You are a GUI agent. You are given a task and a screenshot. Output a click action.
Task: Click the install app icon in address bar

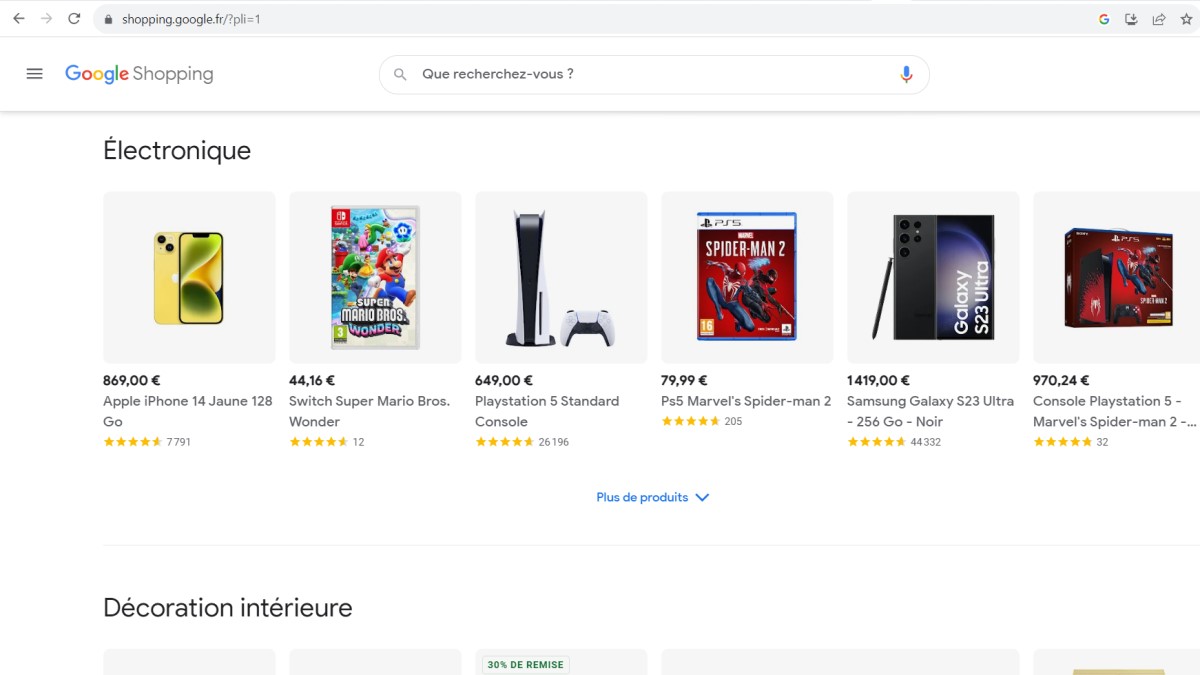[1131, 19]
